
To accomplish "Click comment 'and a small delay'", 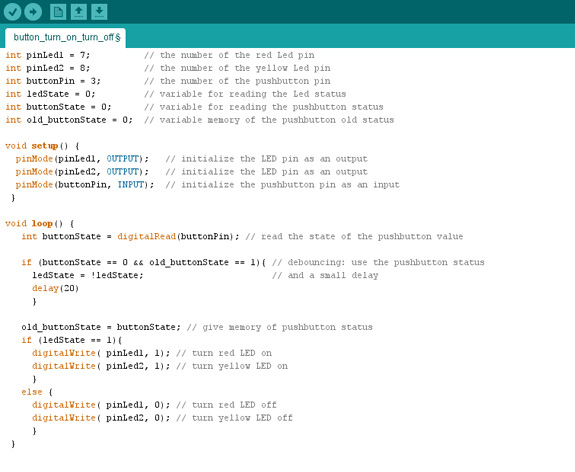I will 333,275.
